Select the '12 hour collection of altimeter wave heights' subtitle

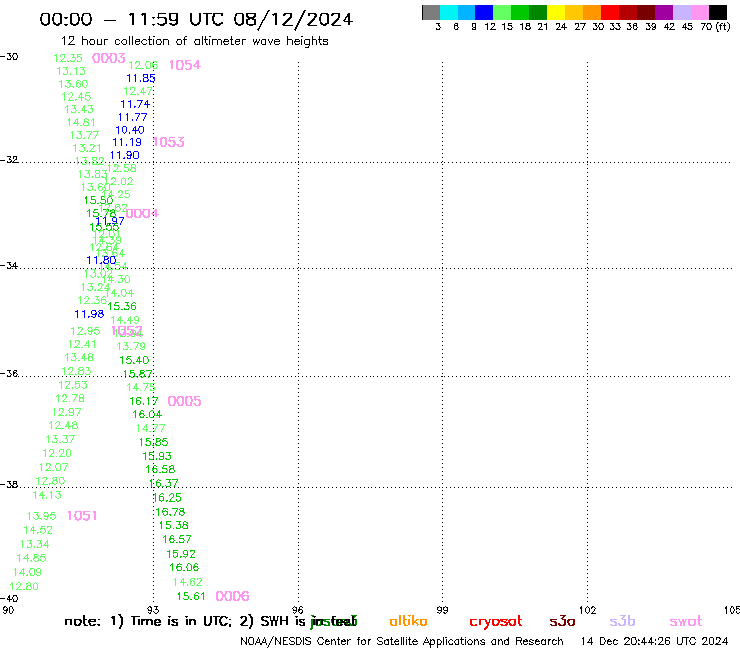pyautogui.click(x=194, y=41)
